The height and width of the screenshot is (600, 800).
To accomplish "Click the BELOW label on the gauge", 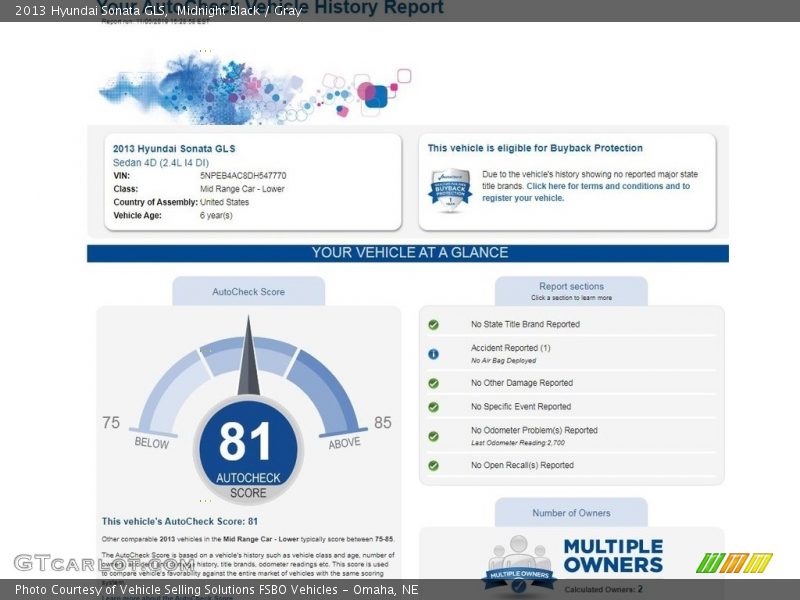I will coord(152,443).
